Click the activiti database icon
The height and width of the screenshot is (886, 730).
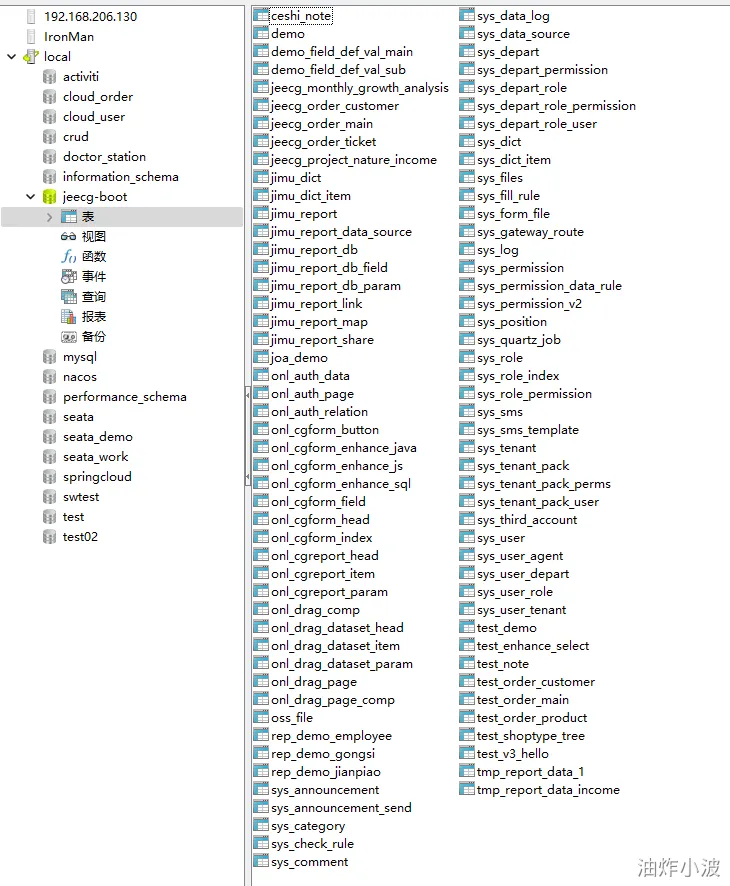(50, 77)
